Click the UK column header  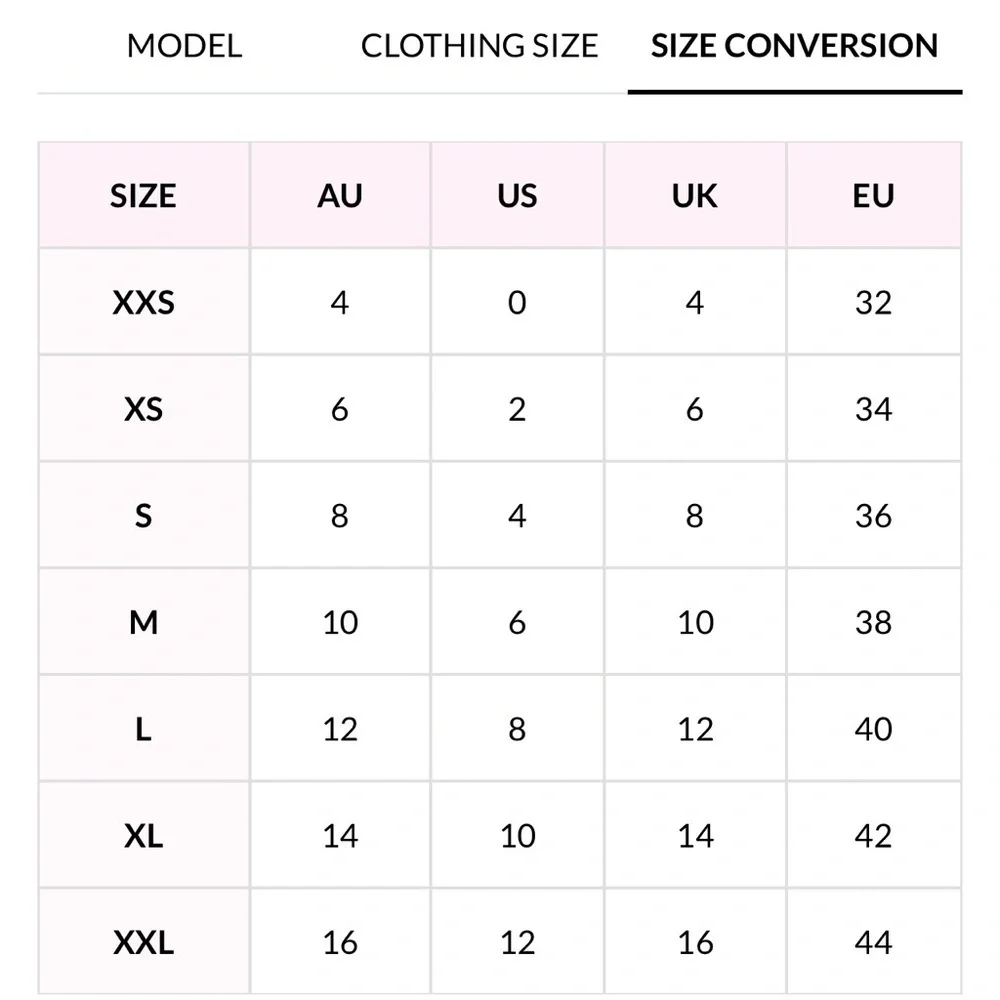coord(695,195)
